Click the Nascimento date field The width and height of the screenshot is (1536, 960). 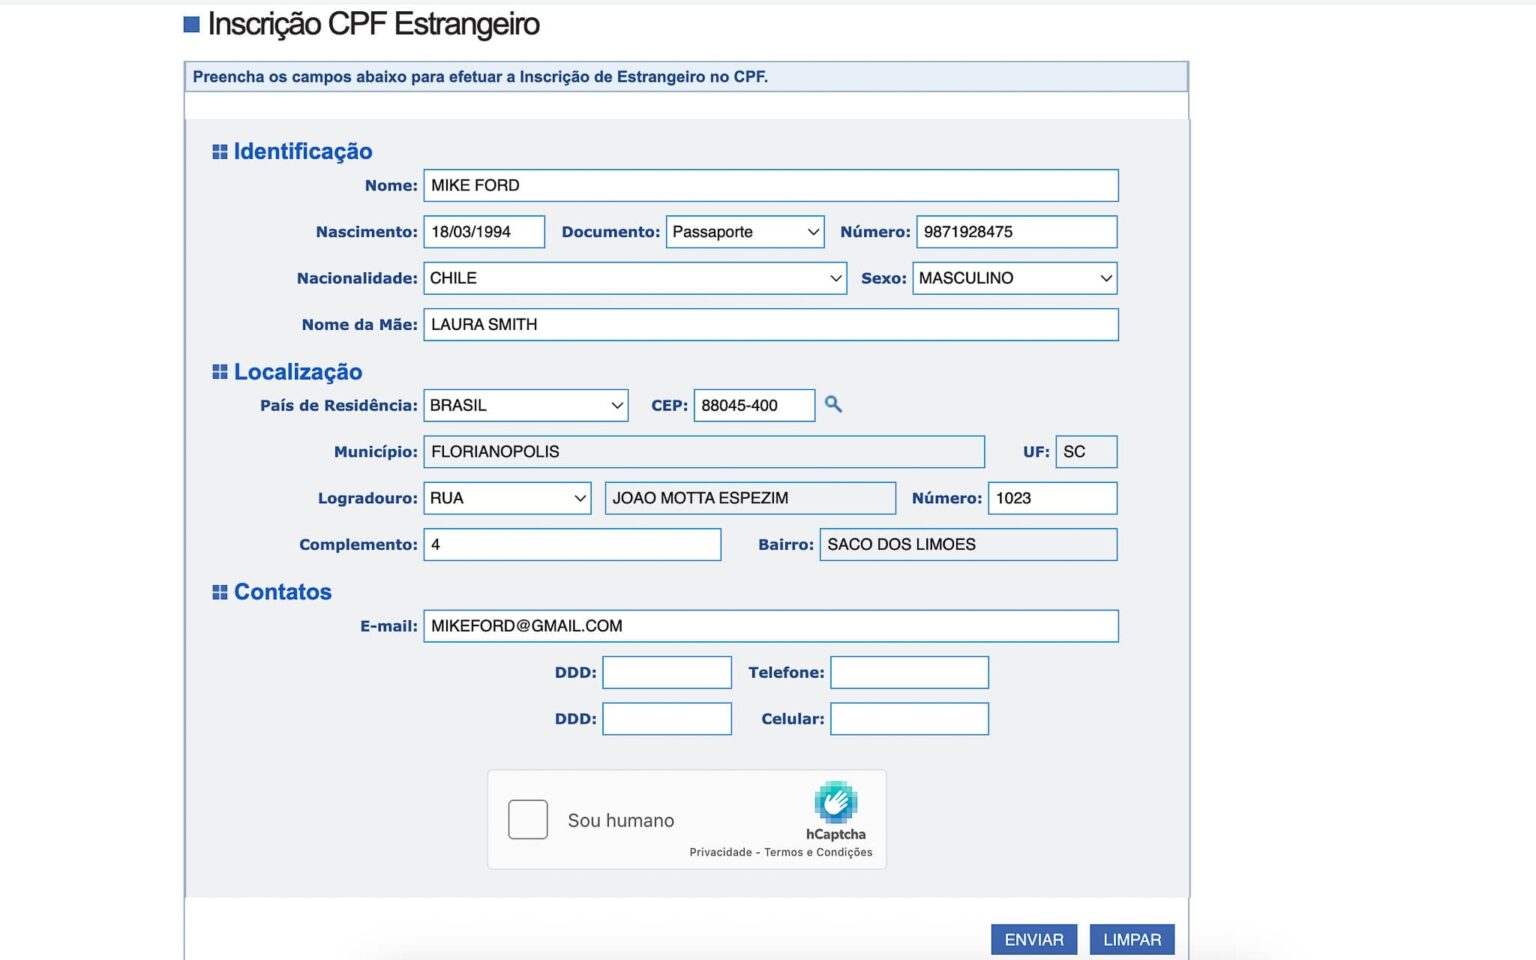click(483, 231)
